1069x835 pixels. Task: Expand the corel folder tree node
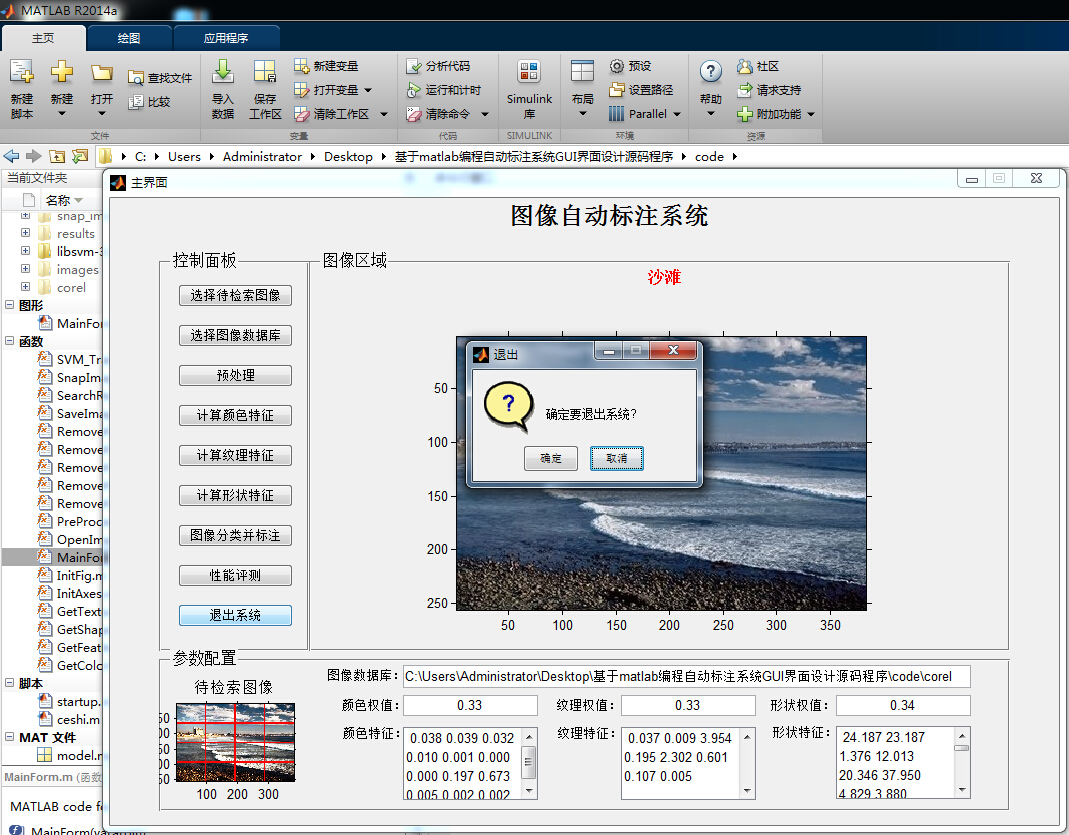click(x=25, y=287)
